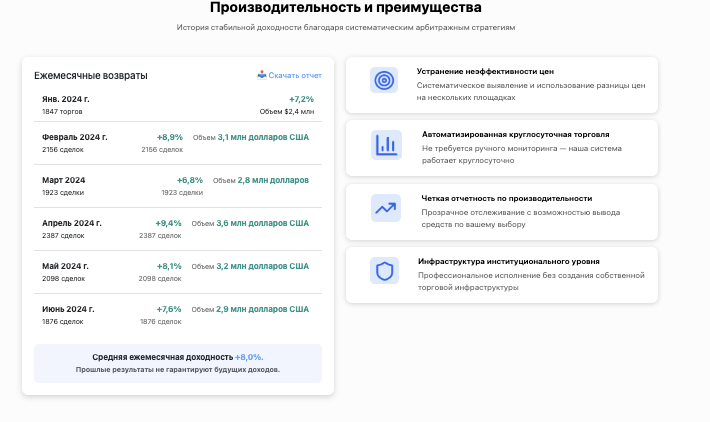Click the Ежемесячные возвраты panel title
Viewport: 710px width, 422px height.
[x=91, y=76]
